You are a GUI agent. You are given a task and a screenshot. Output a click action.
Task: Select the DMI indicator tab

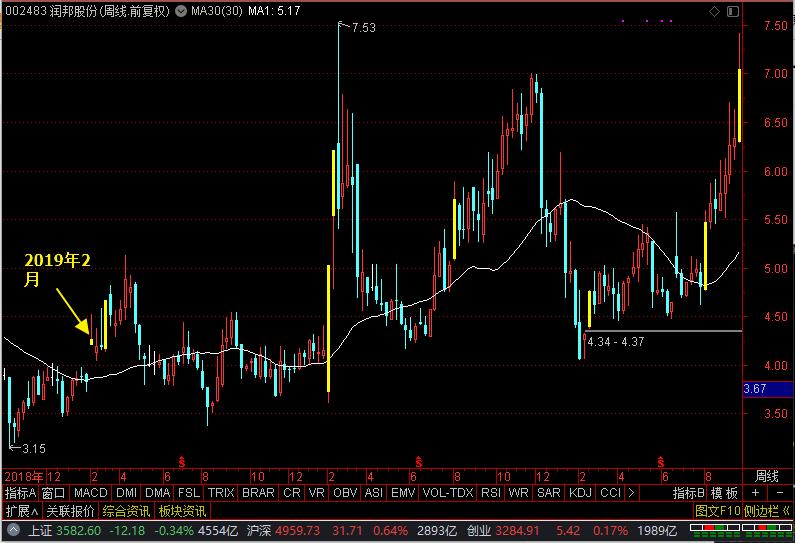[126, 493]
